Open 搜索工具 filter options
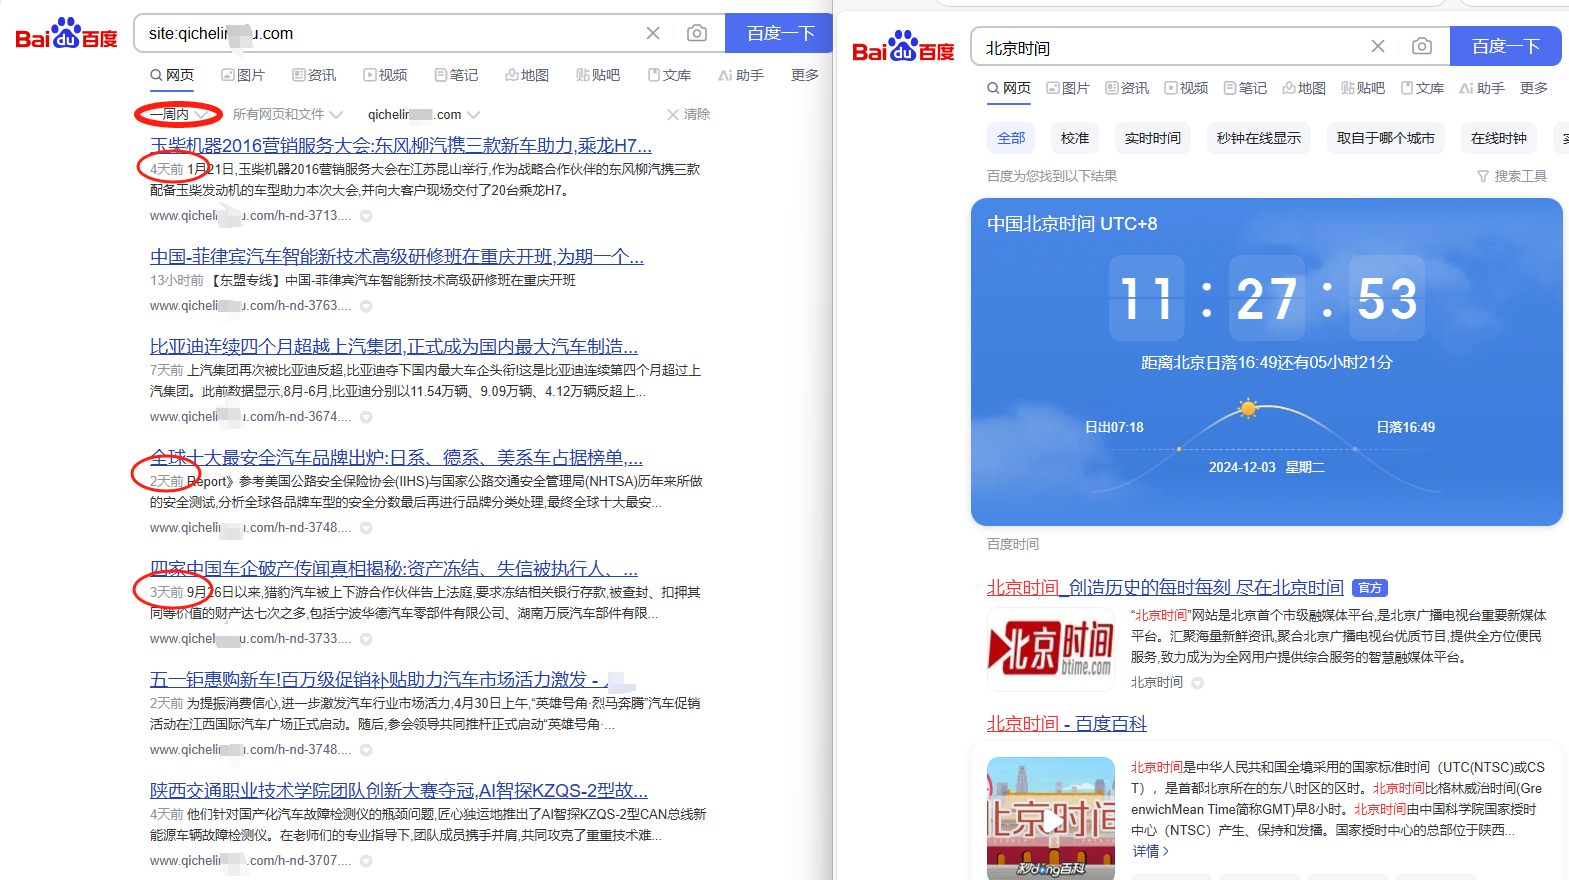Screen dimensions: 1569x880 tap(1512, 176)
